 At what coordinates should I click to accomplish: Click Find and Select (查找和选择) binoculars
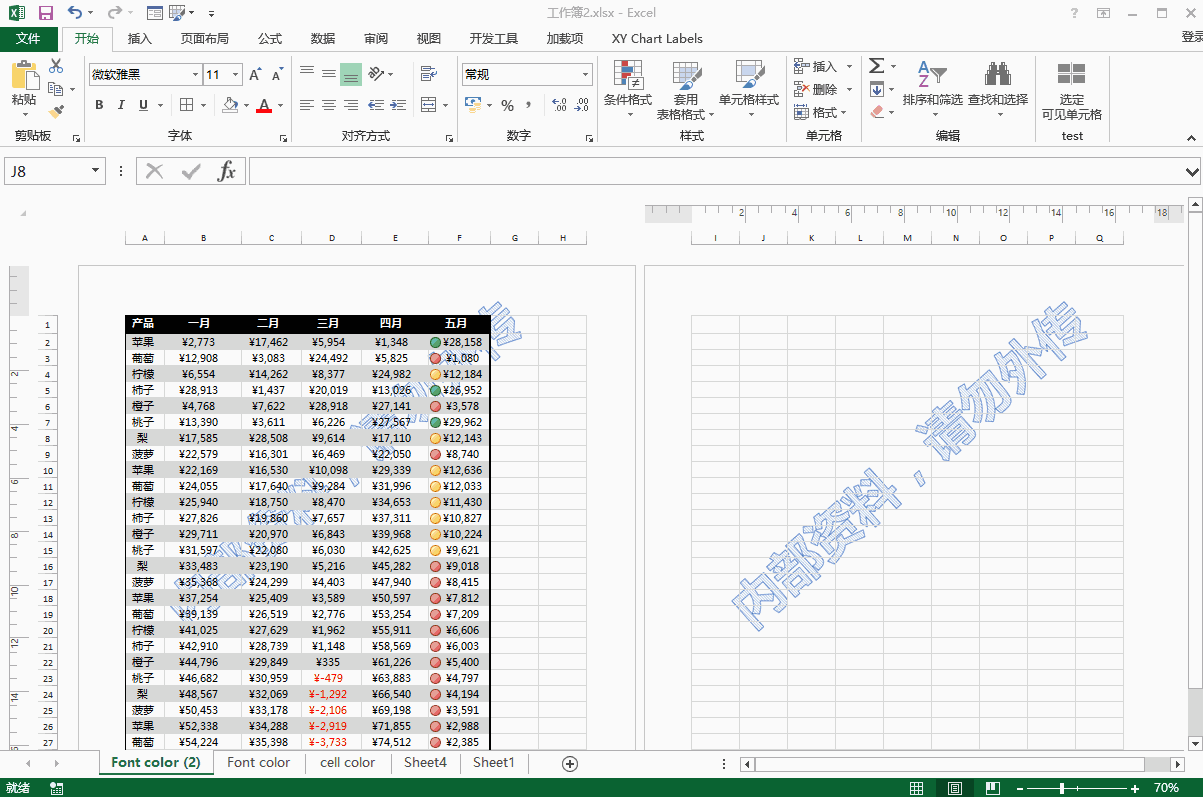[997, 85]
